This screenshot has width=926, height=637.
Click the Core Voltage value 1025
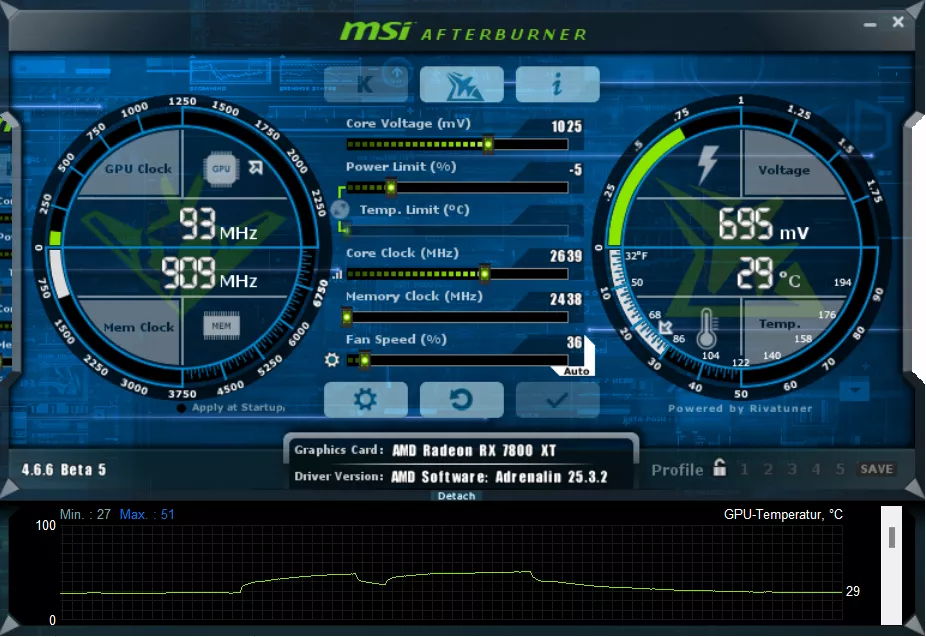(566, 127)
